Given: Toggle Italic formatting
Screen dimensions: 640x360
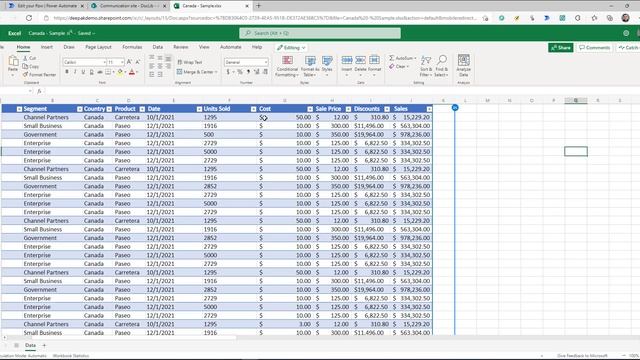Looking at the screenshot, I should pyautogui.click(x=75, y=72).
